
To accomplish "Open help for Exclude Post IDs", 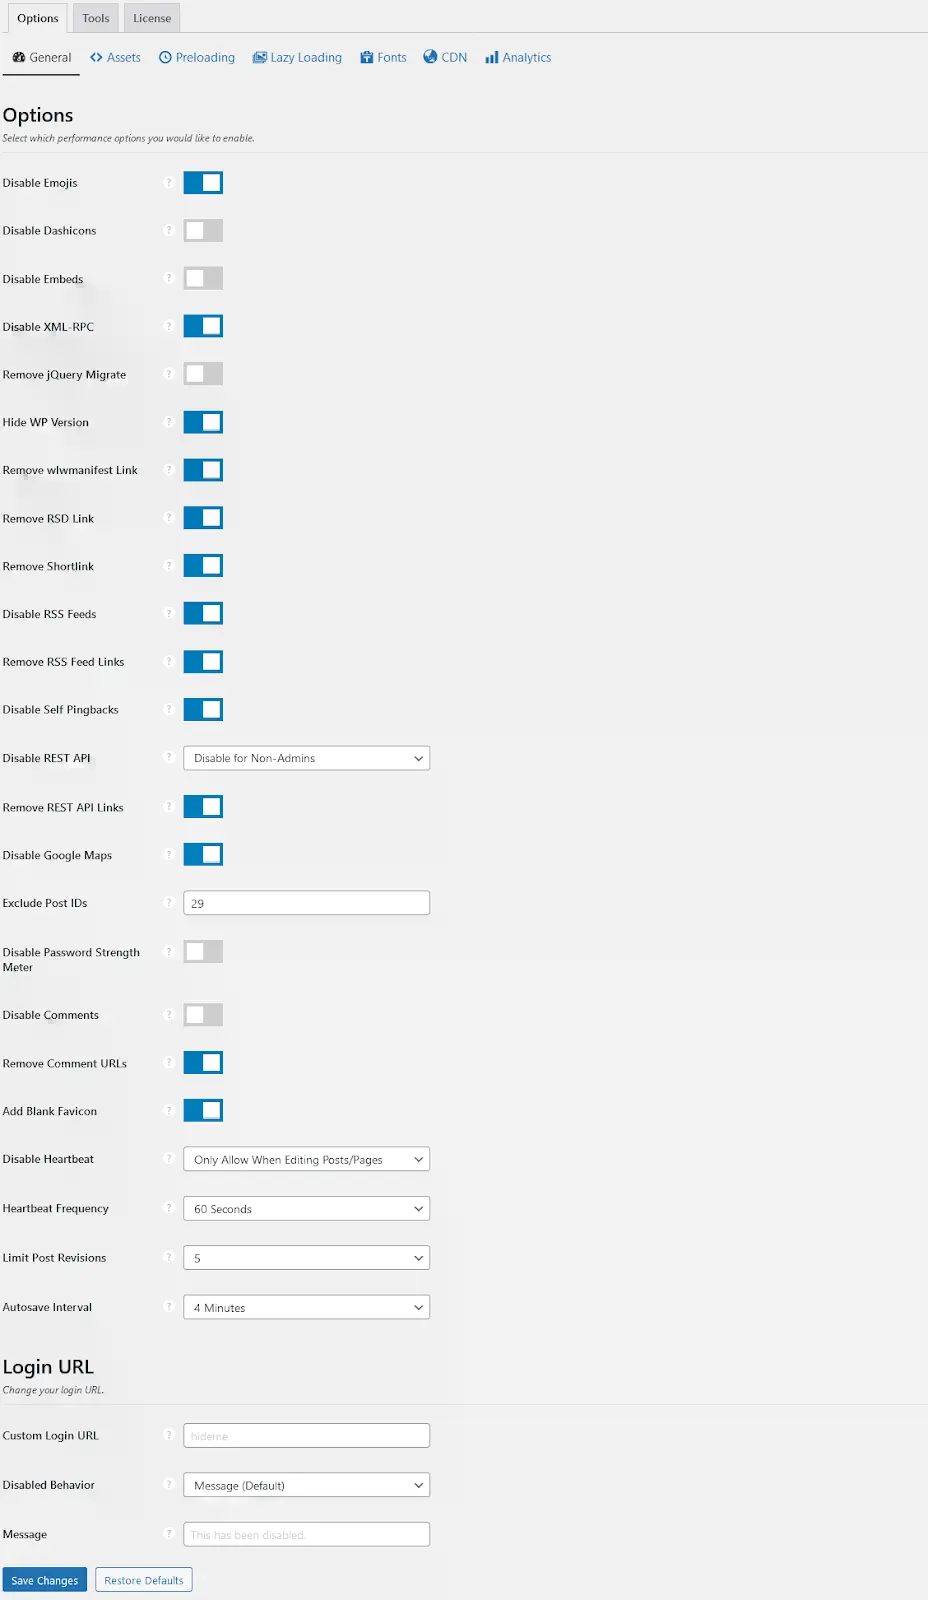I will point(168,902).
